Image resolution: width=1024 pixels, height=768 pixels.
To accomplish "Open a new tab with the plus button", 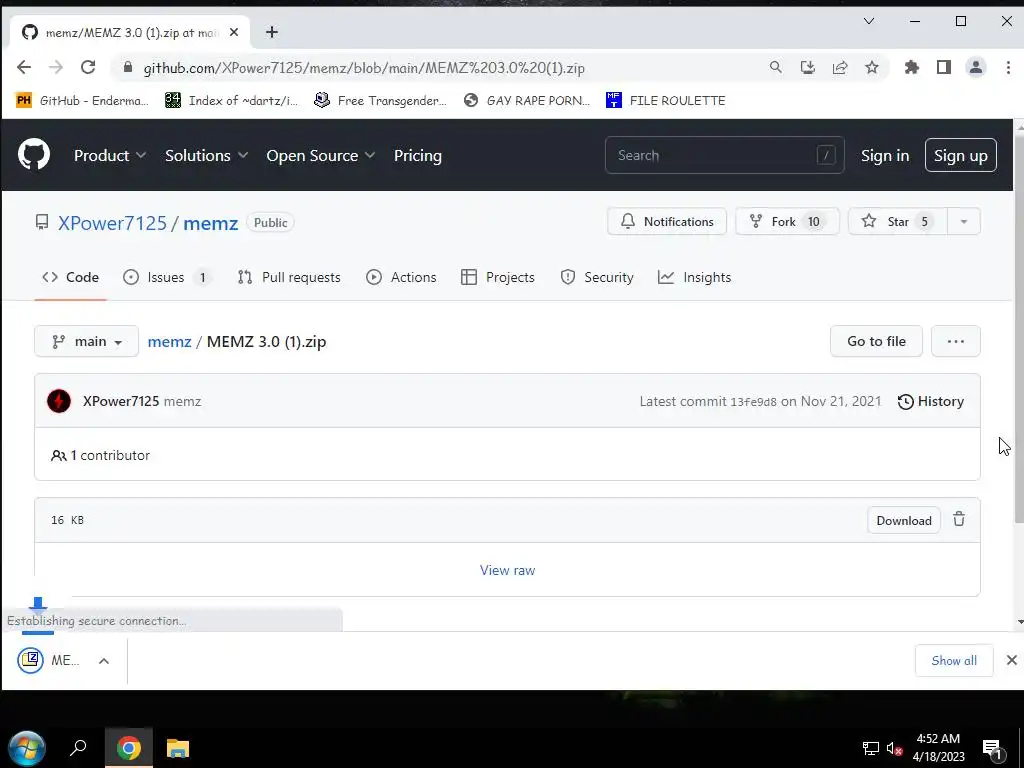I will coord(272,32).
